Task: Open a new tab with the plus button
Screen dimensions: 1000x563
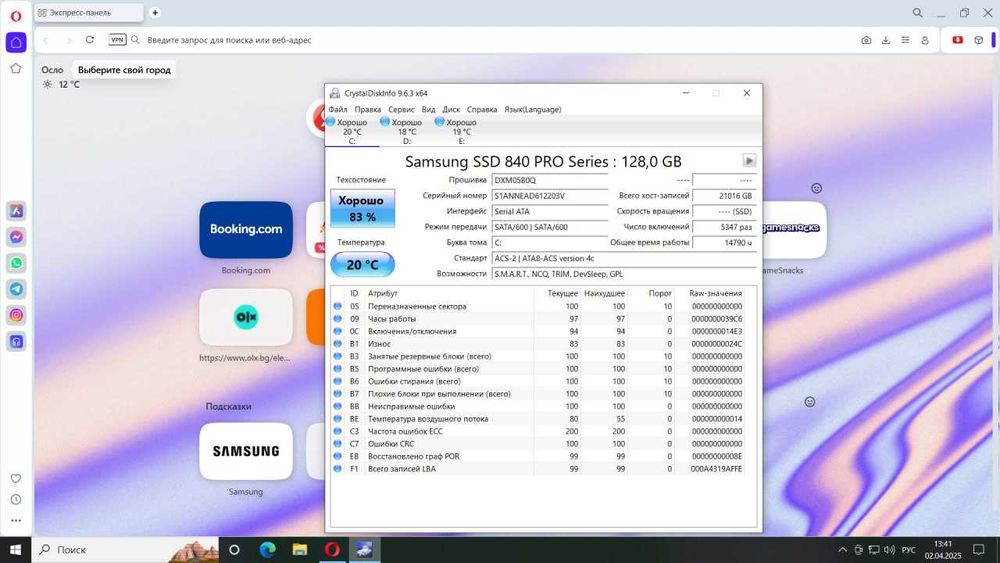Action: (155, 12)
